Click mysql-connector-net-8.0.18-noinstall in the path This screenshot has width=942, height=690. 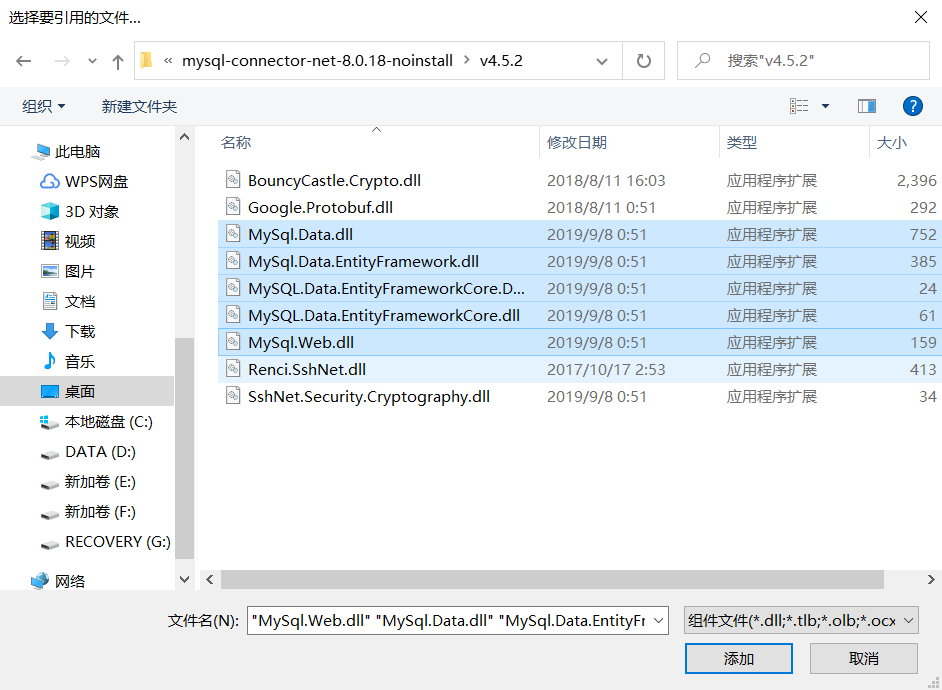[317, 61]
